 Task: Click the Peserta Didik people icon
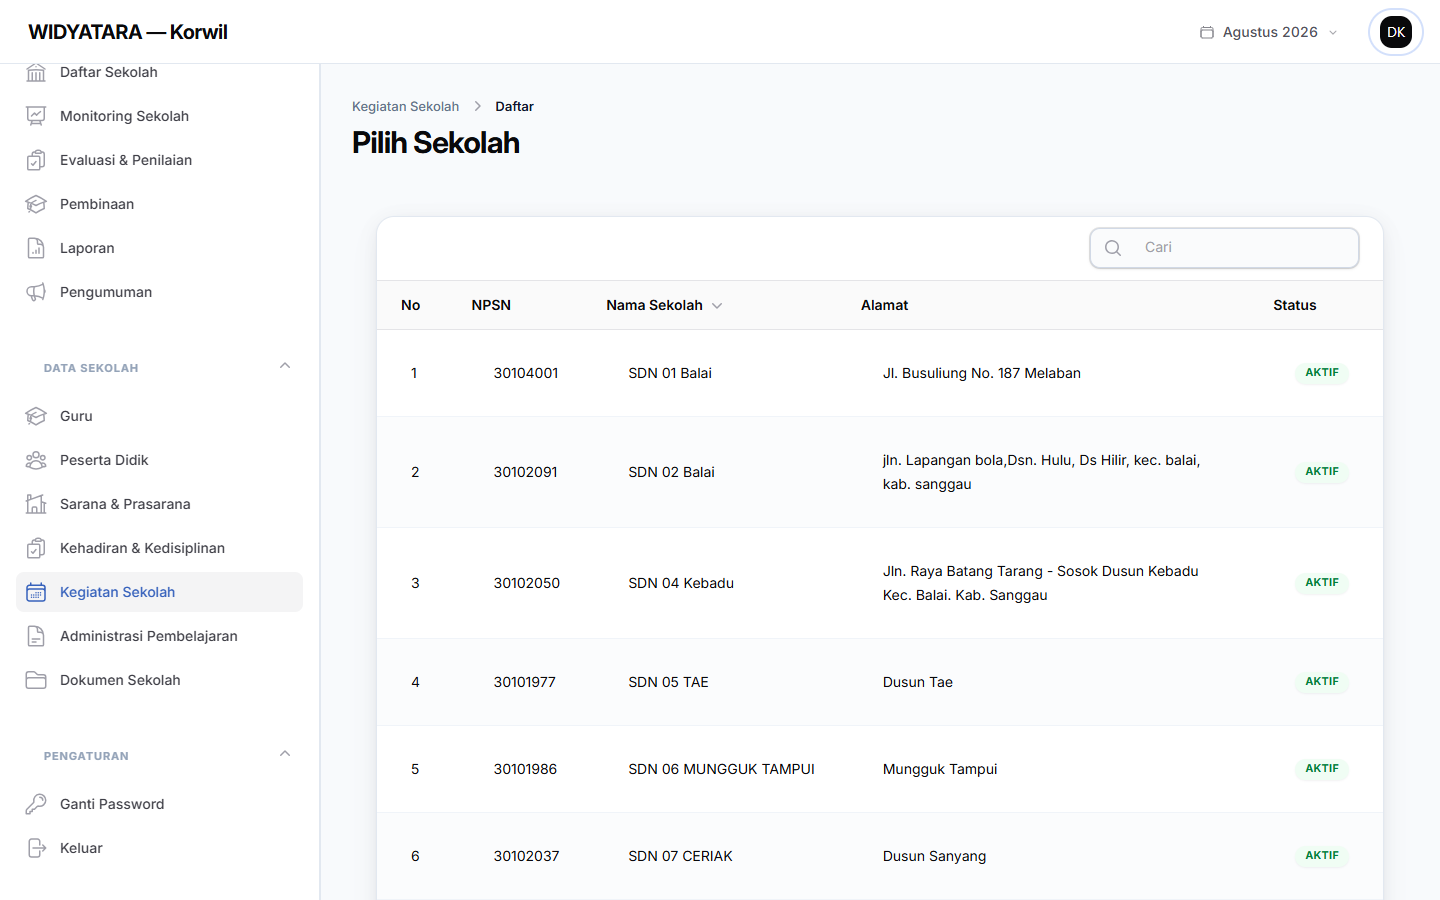(36, 460)
